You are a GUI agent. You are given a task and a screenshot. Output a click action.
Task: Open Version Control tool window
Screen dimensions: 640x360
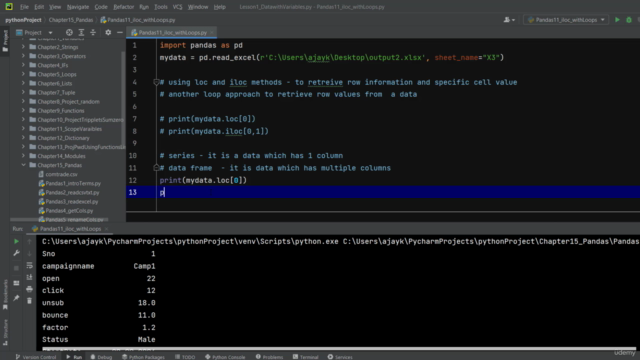click(x=36, y=357)
